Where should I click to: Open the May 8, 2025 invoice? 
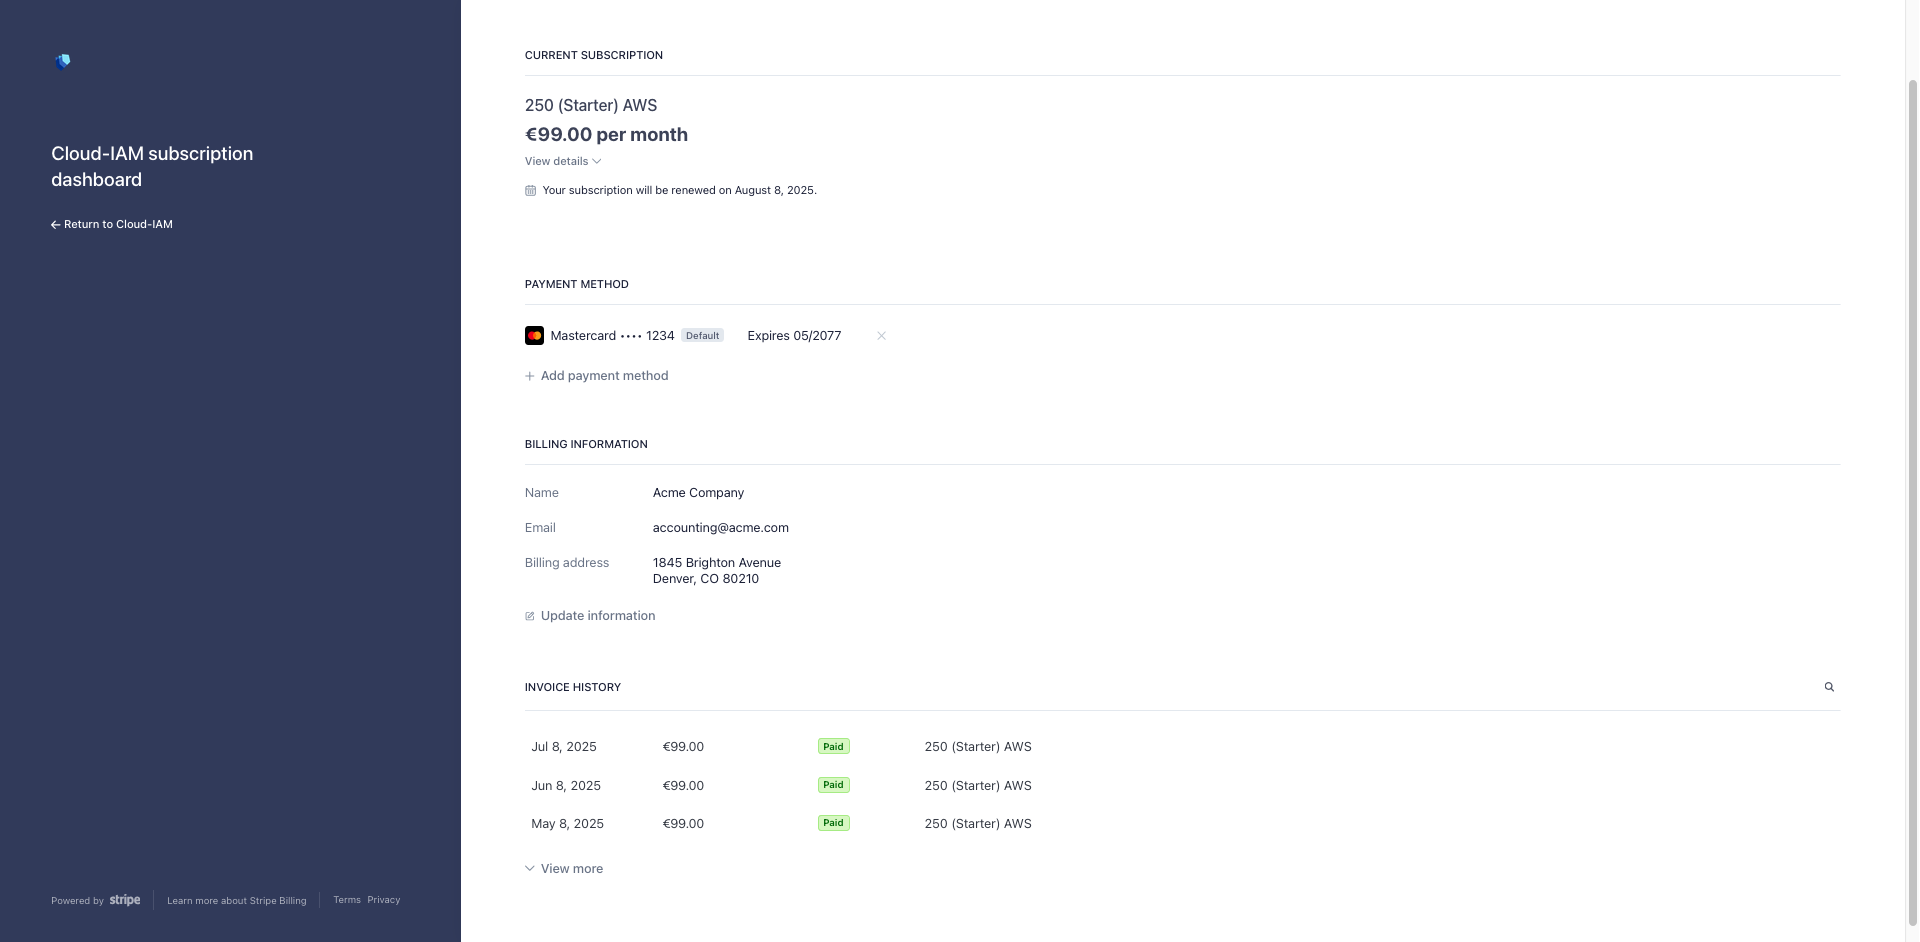[1182, 824]
